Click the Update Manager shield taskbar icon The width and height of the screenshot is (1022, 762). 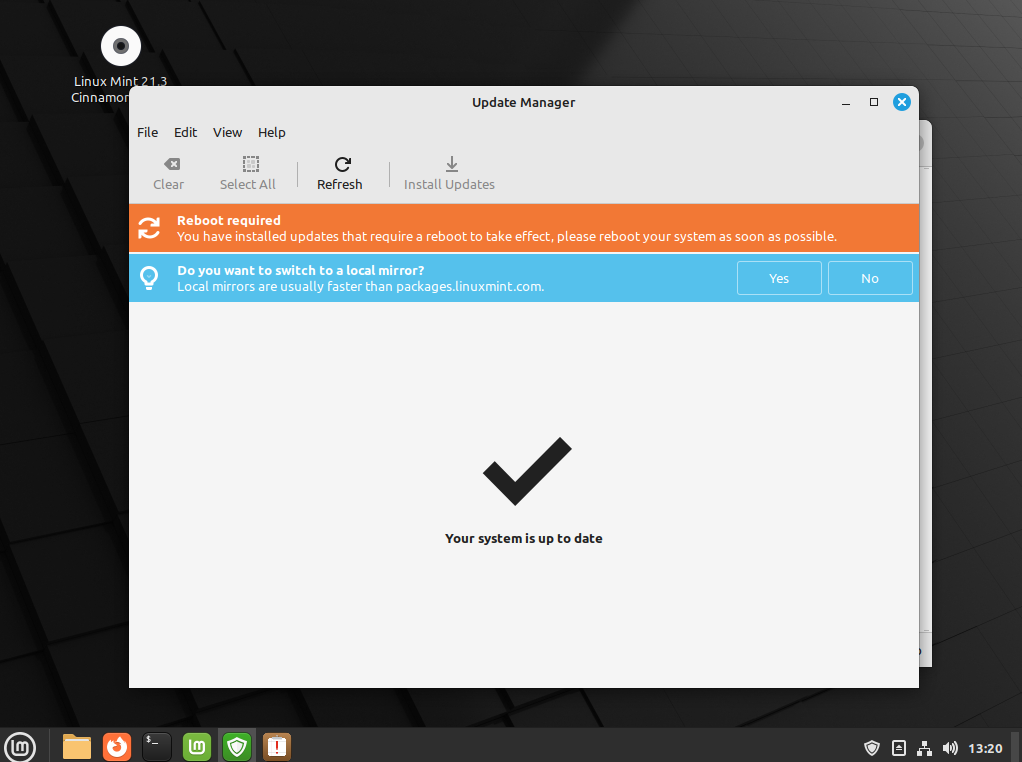coord(237,747)
